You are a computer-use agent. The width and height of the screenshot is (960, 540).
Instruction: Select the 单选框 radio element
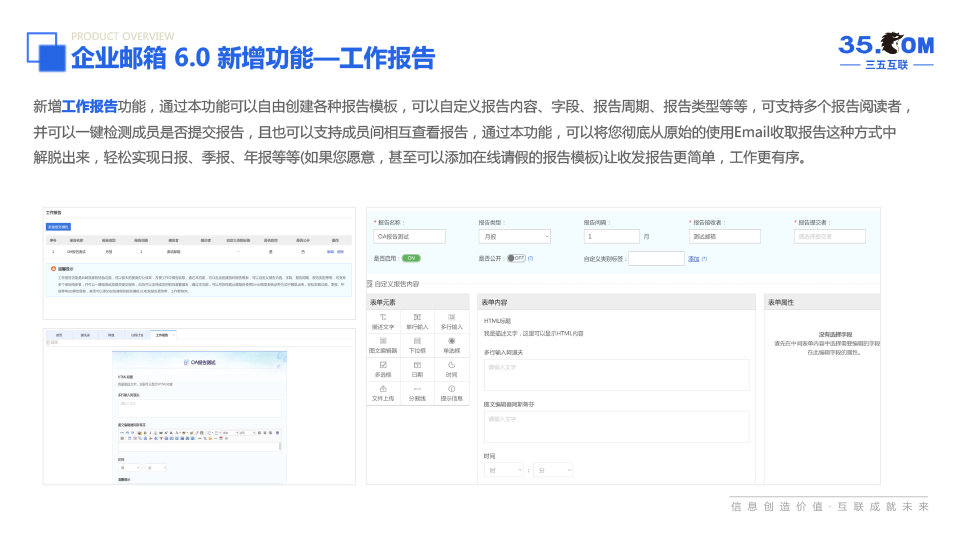451,345
